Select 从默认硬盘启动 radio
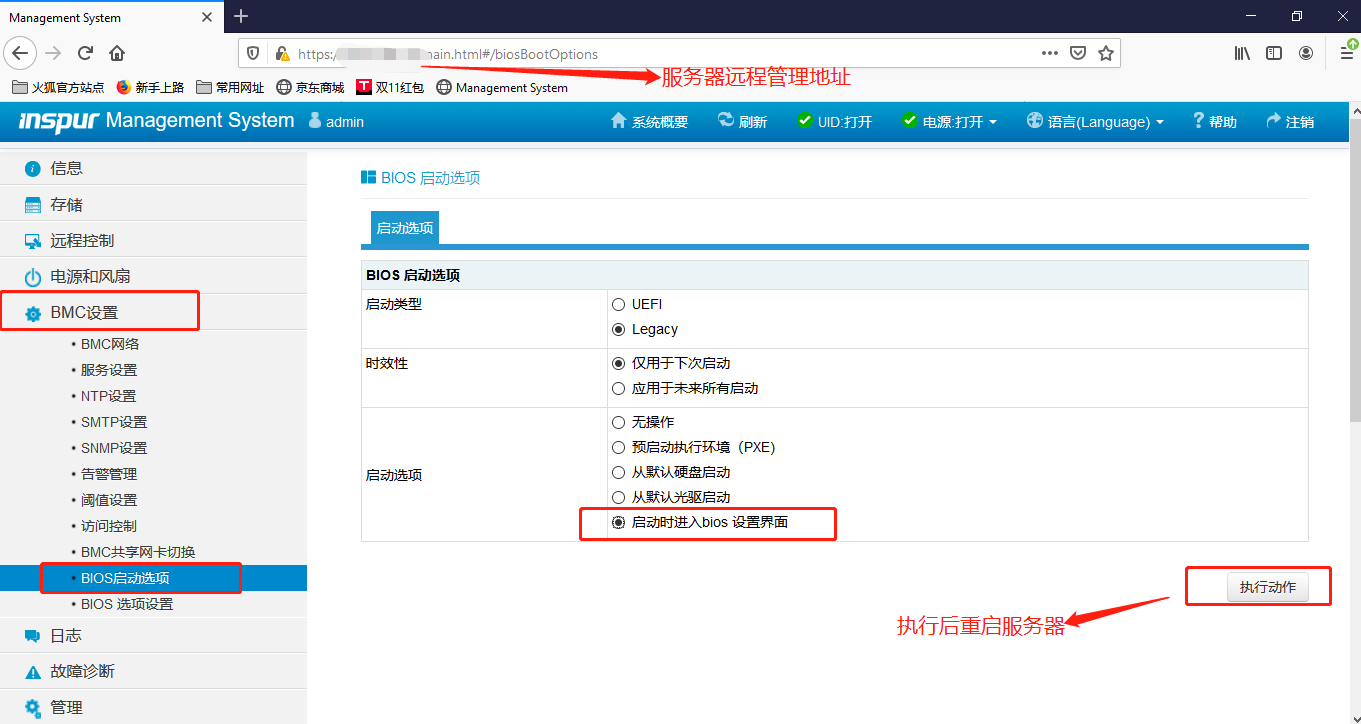Viewport: 1361px width, 724px height. [x=618, y=472]
